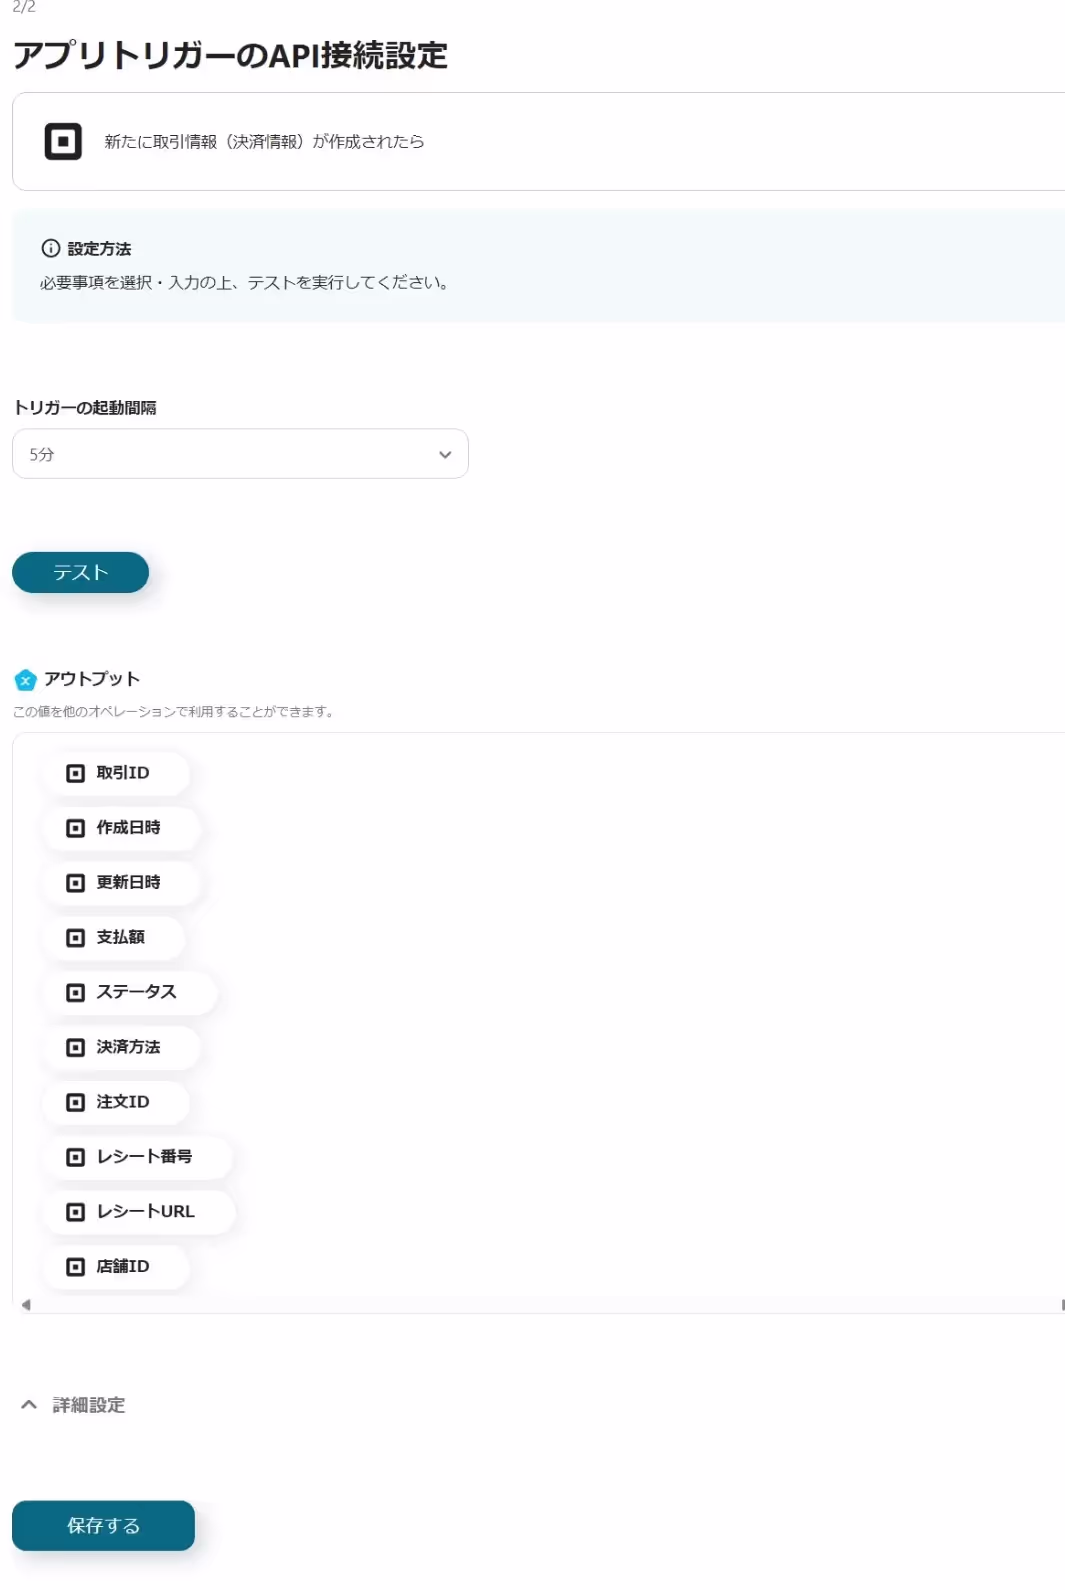Click the Square icon on the 注文ID chip

[x=75, y=1102]
